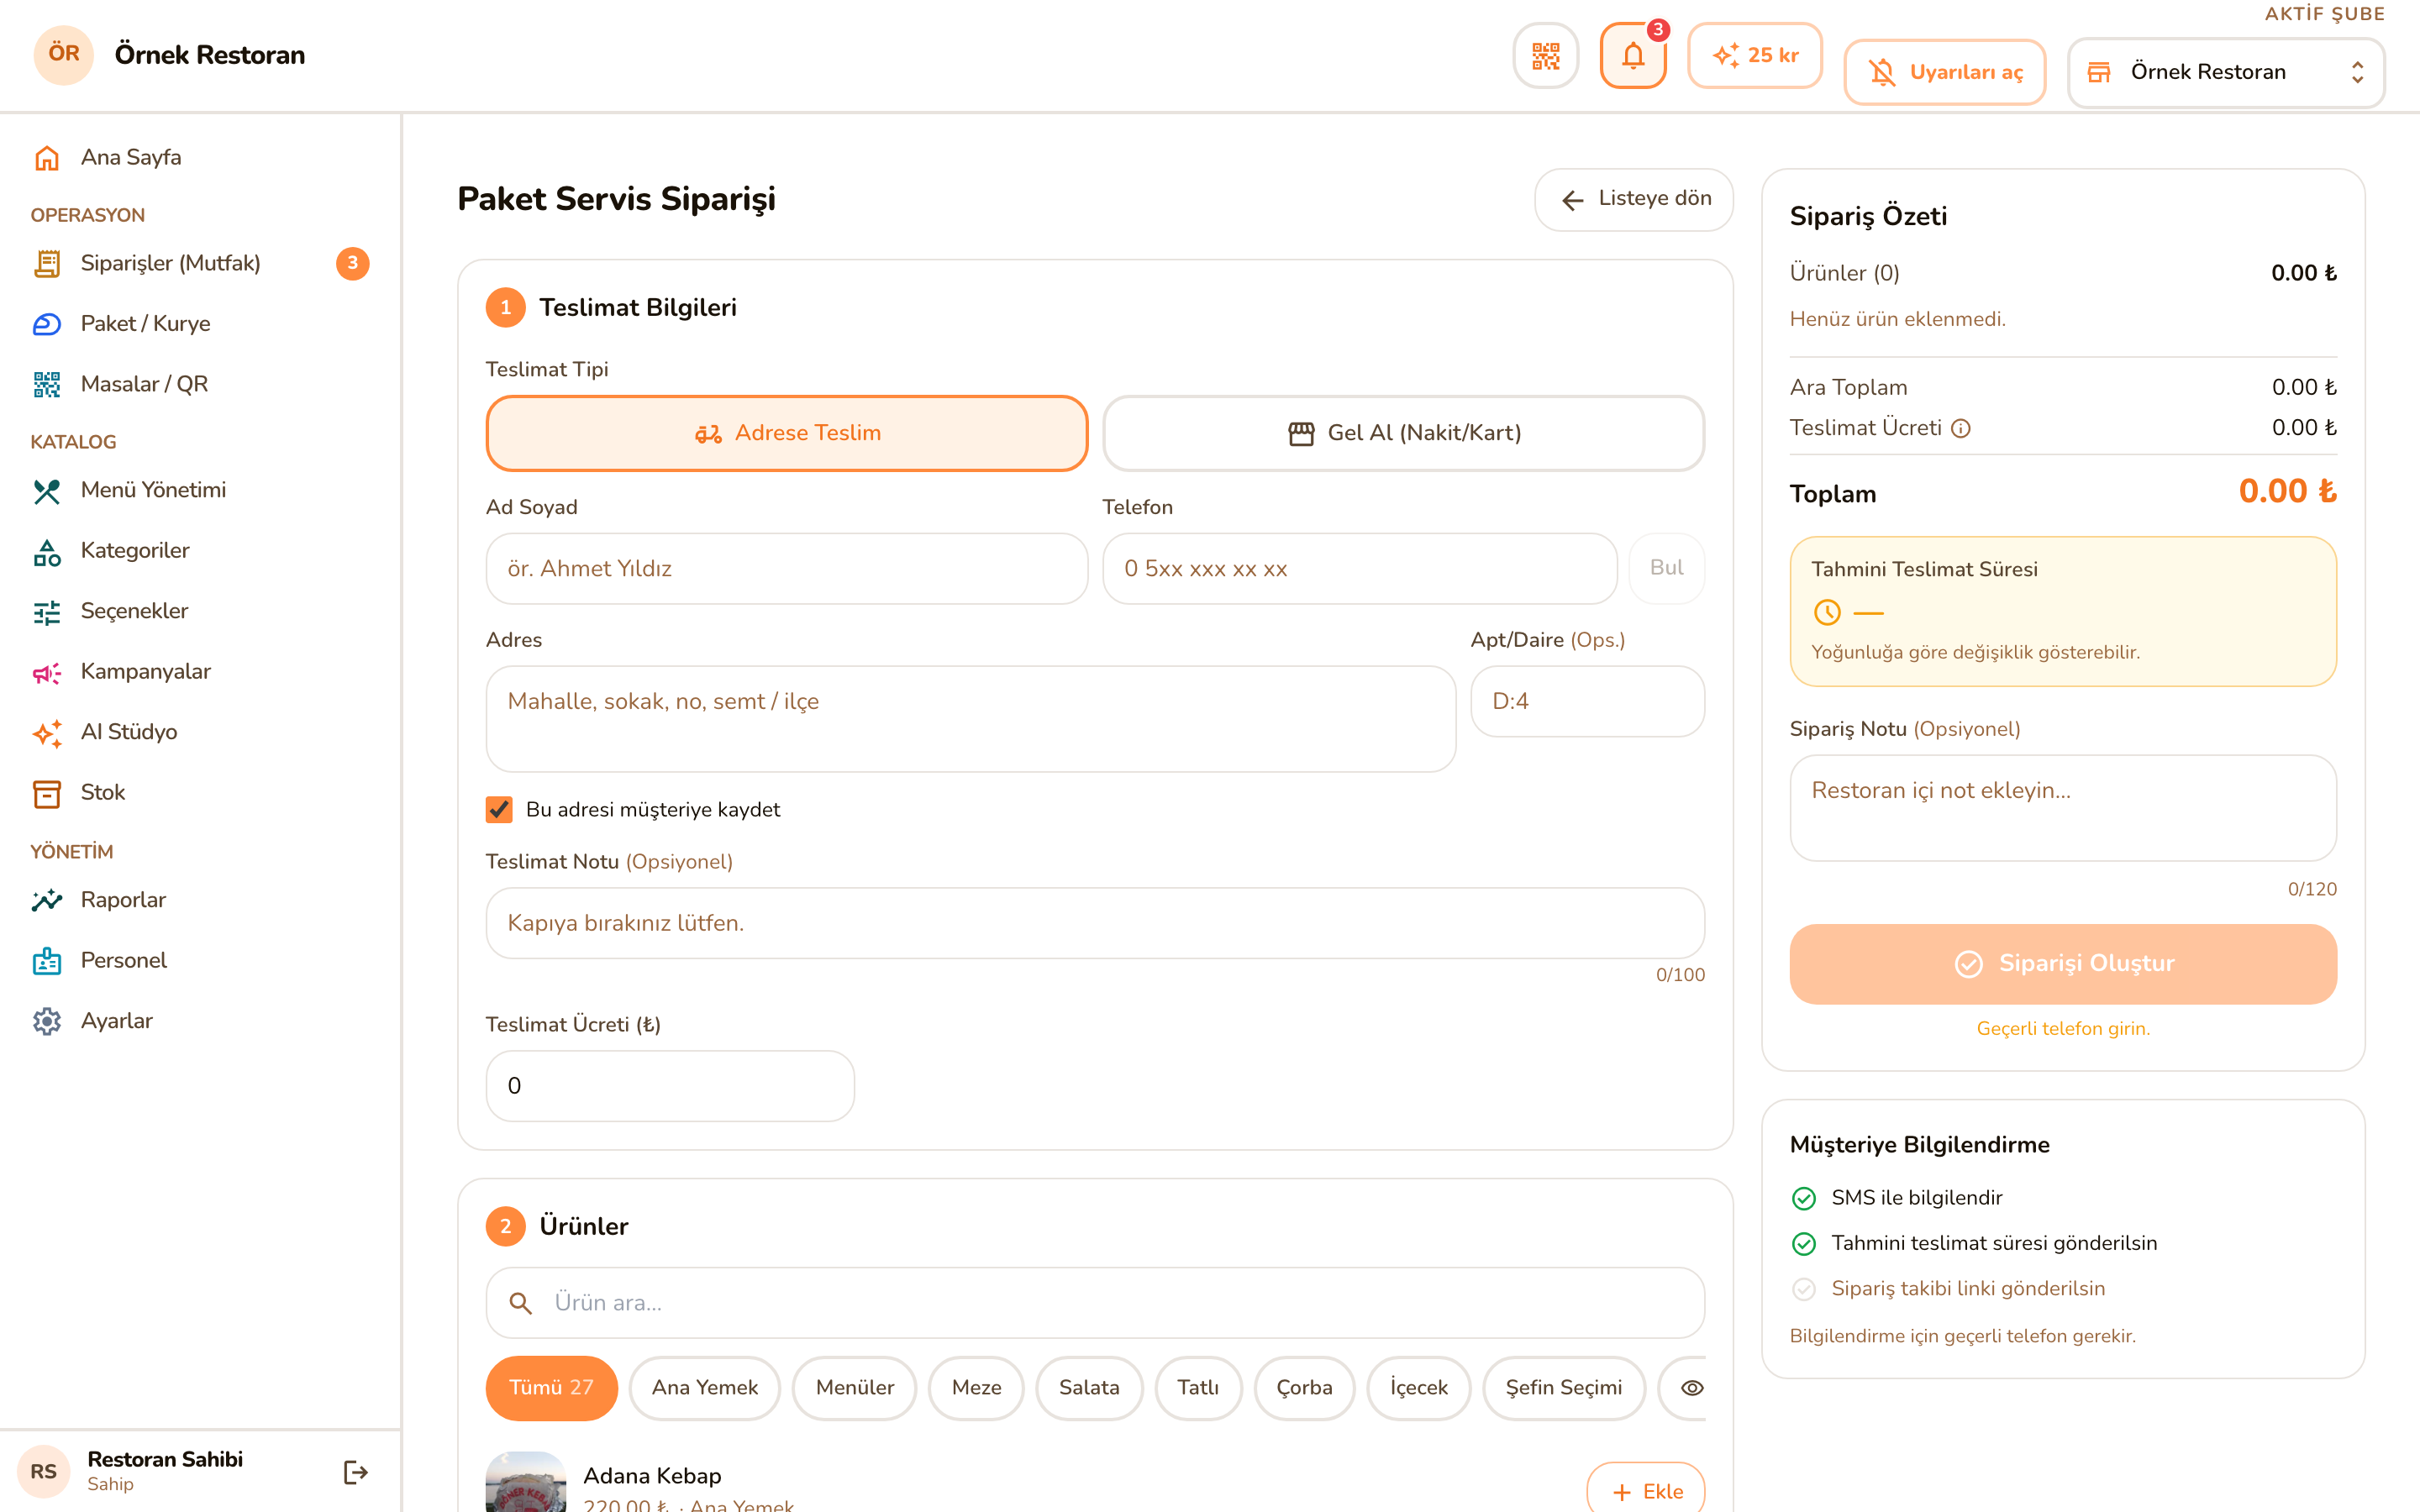Open Kategoriler page
Screen dimensions: 2420x1512
pos(200,551)
